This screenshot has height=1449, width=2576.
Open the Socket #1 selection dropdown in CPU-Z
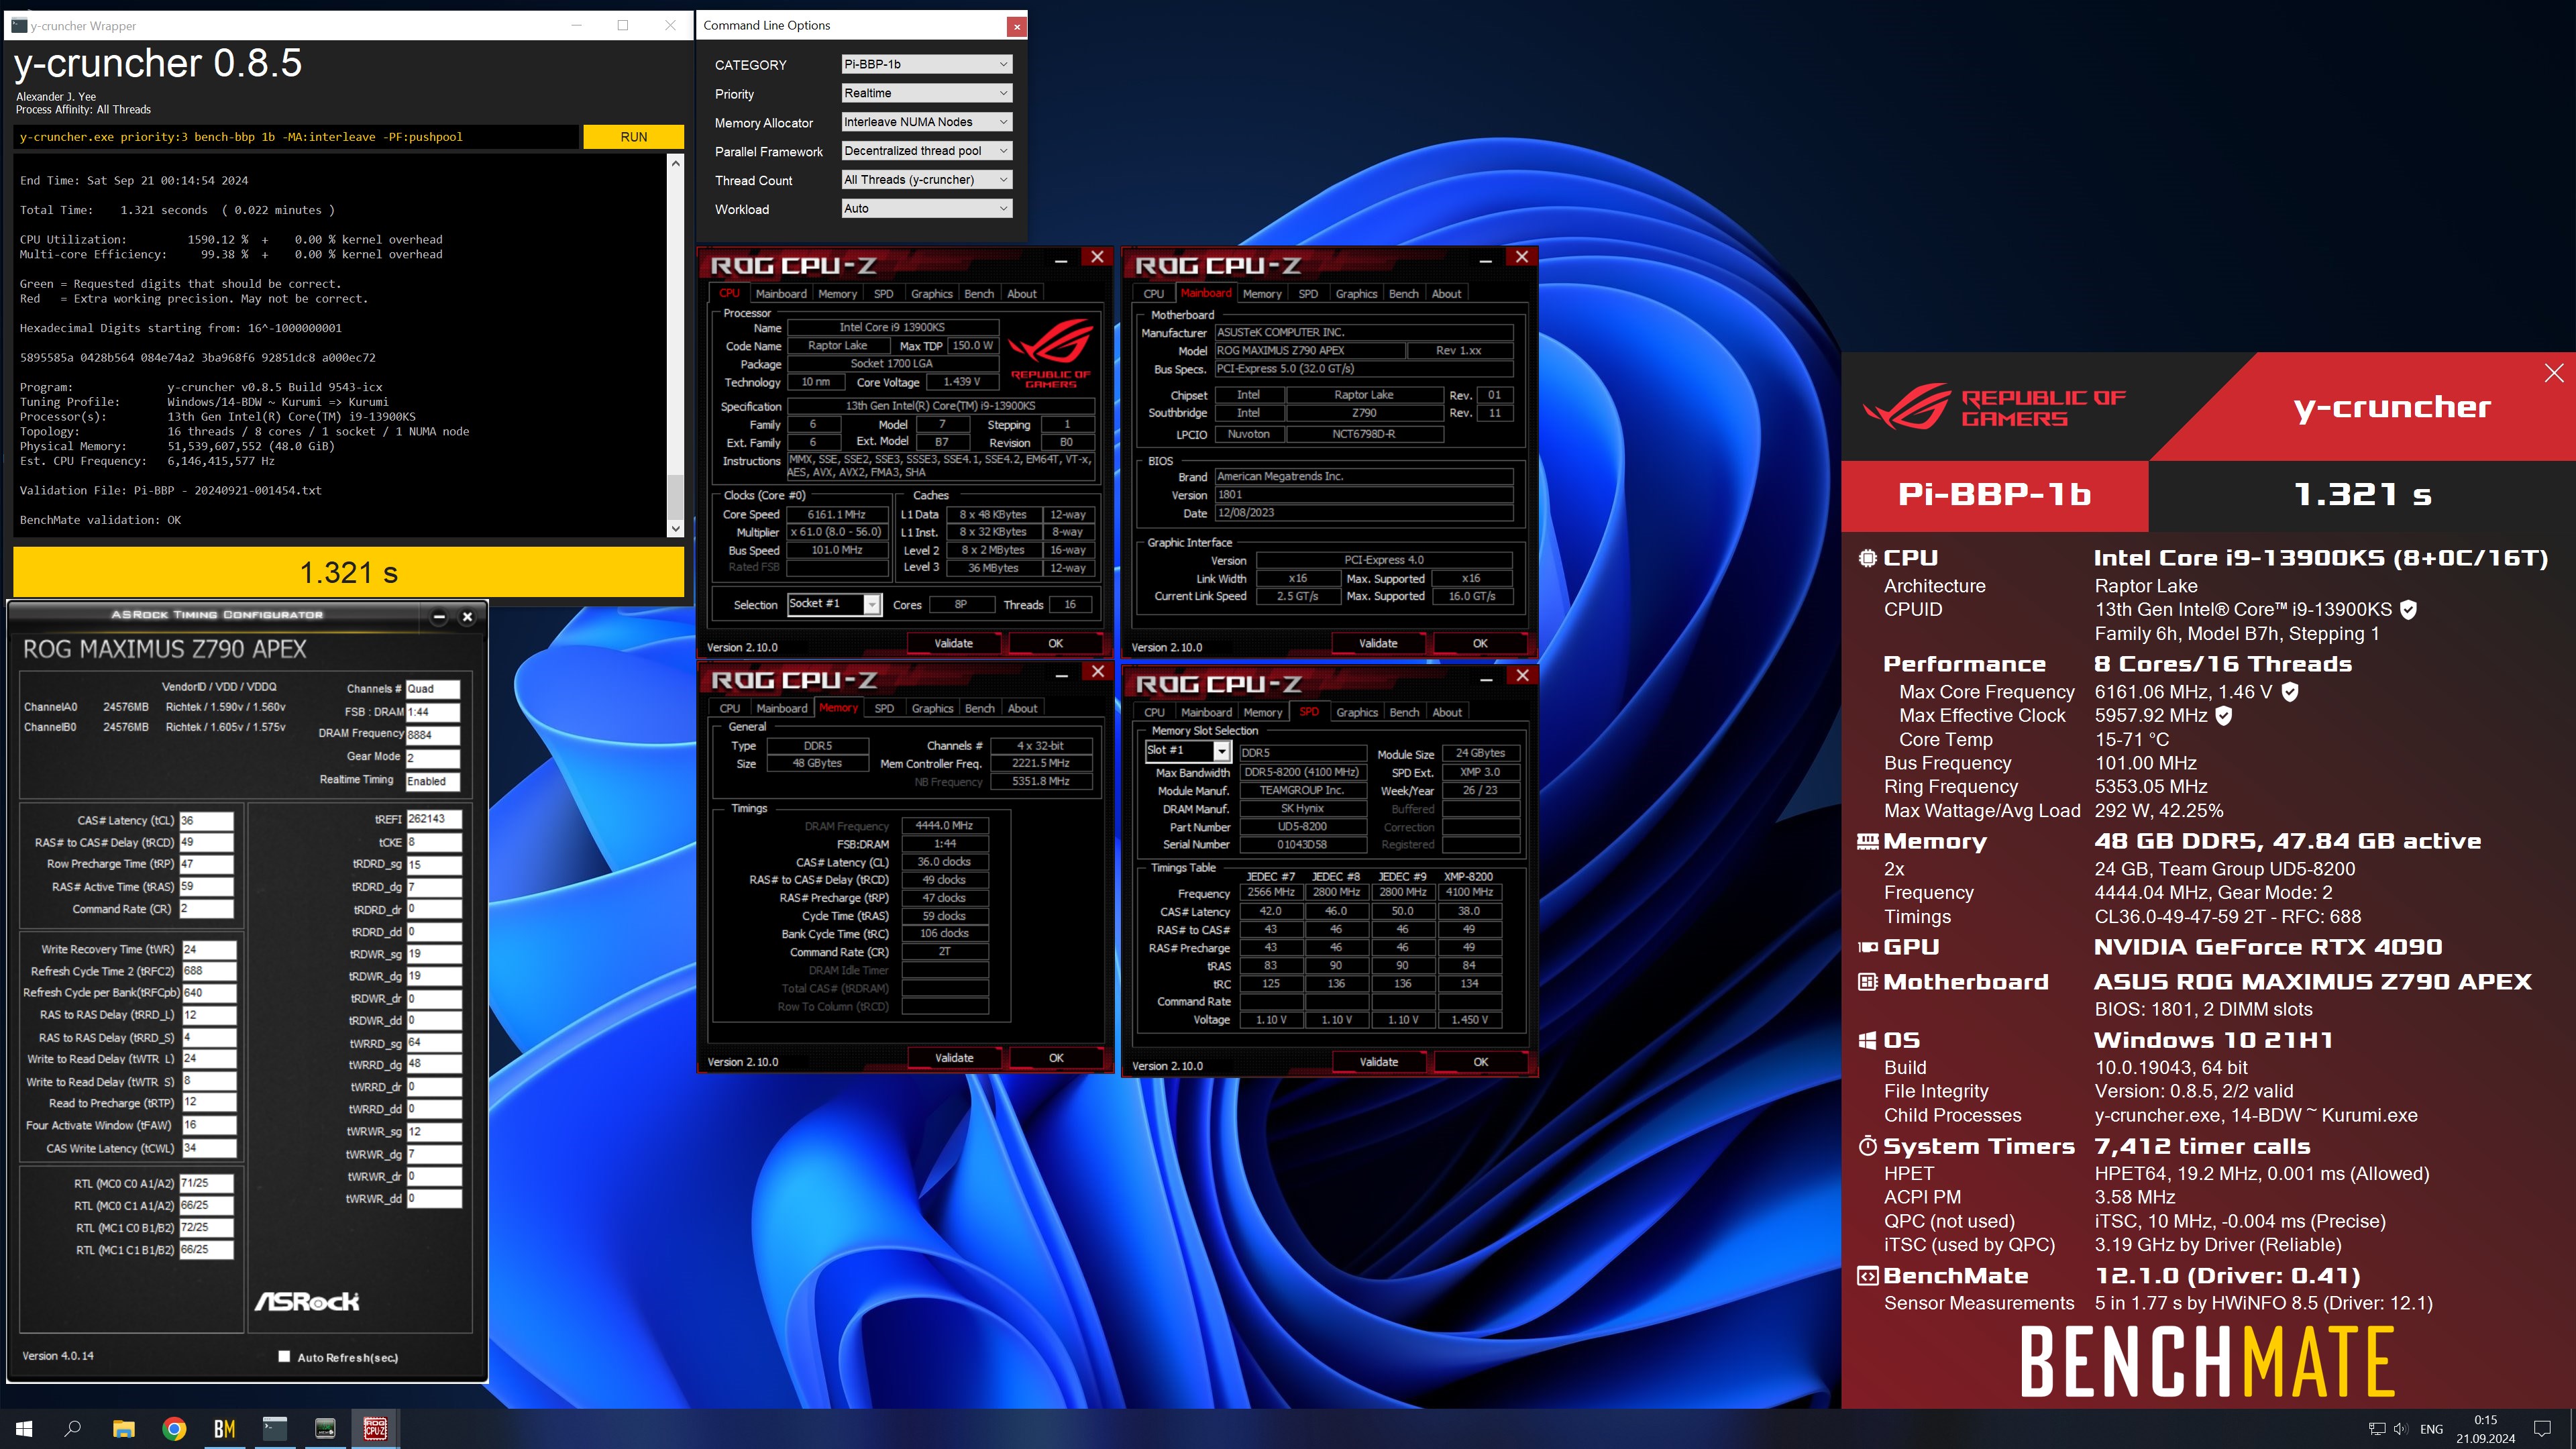click(x=834, y=604)
